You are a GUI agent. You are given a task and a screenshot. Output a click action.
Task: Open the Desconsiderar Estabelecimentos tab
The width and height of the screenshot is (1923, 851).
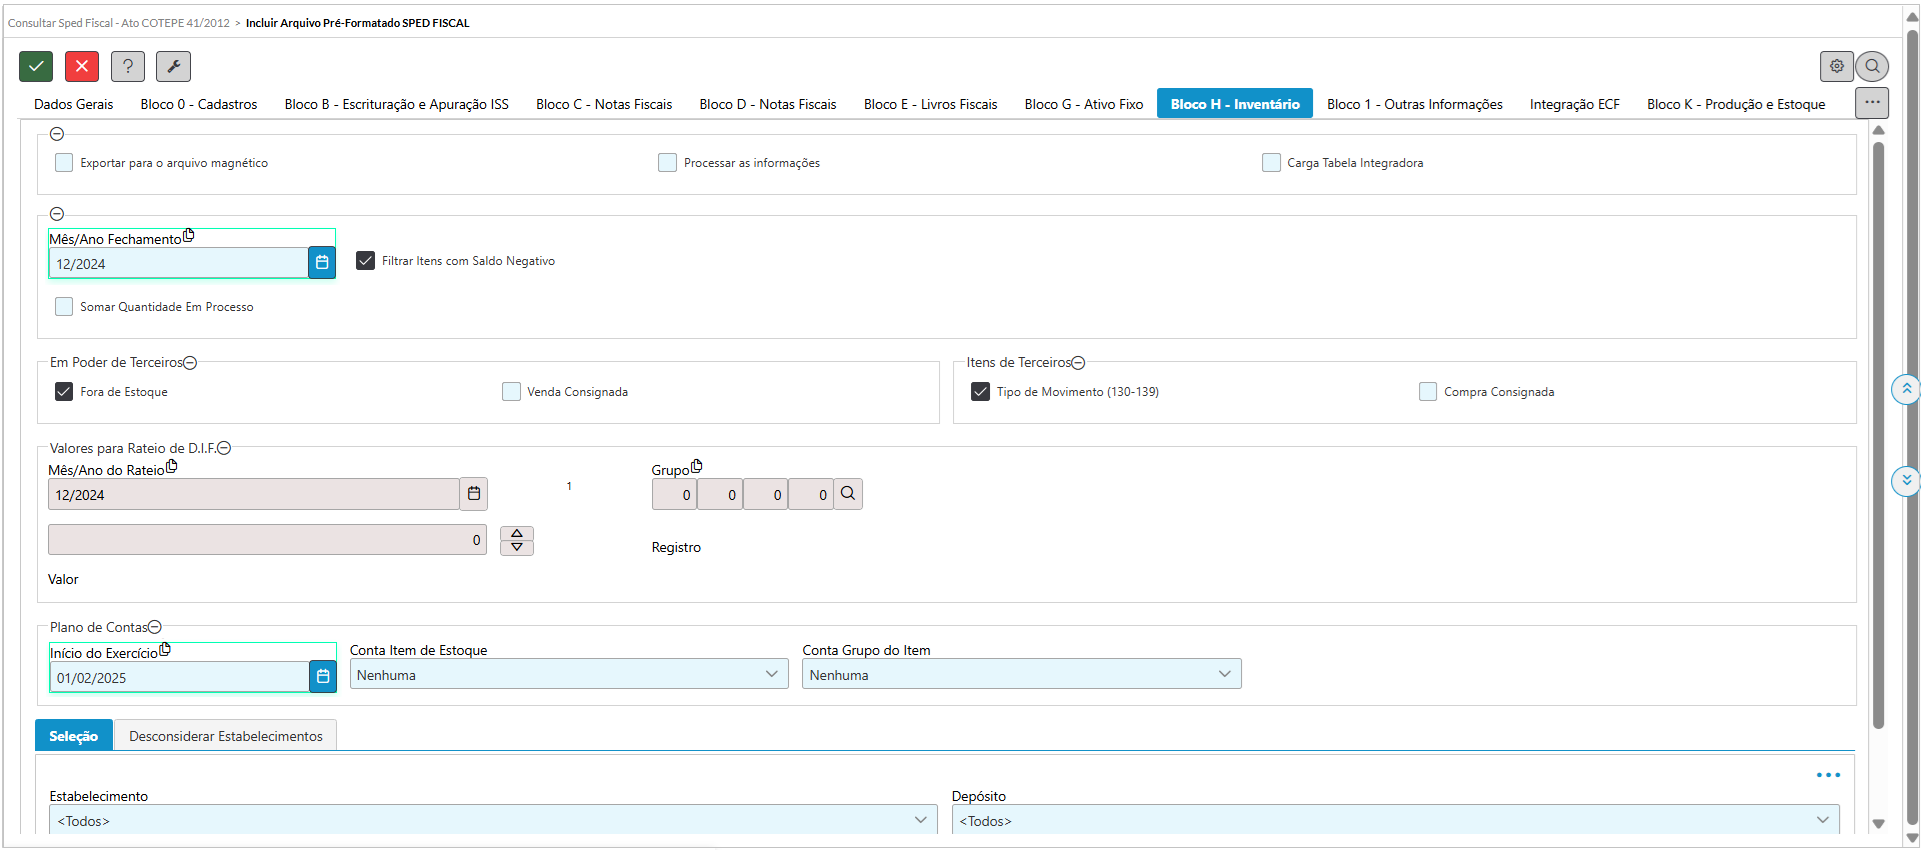[226, 736]
